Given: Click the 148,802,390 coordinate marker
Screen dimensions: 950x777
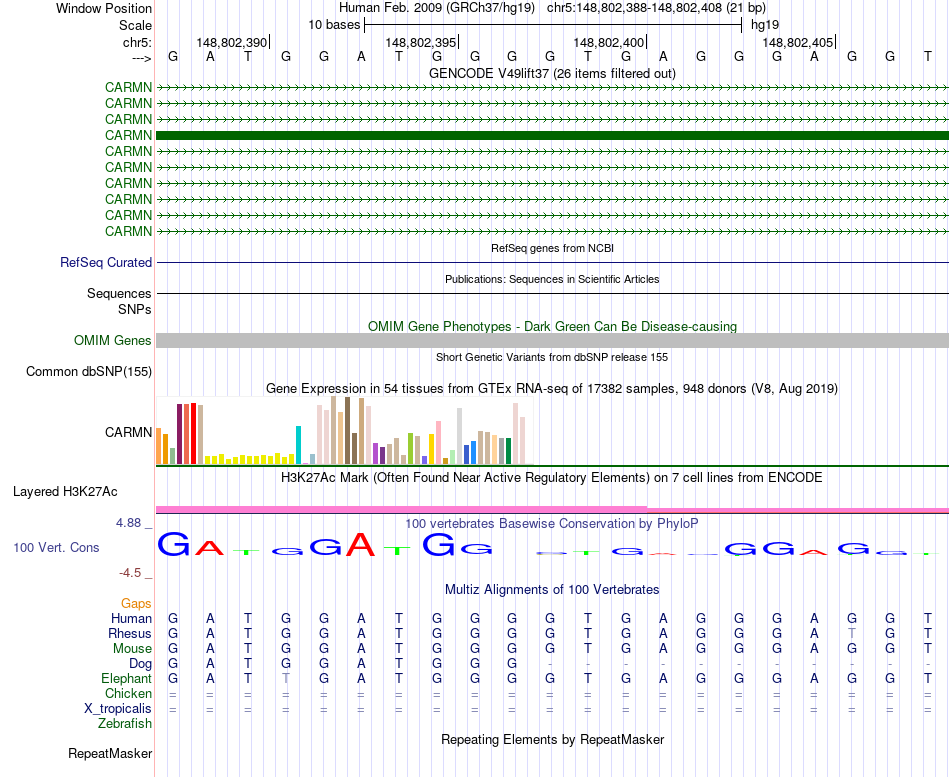Looking at the screenshot, I should (x=231, y=42).
